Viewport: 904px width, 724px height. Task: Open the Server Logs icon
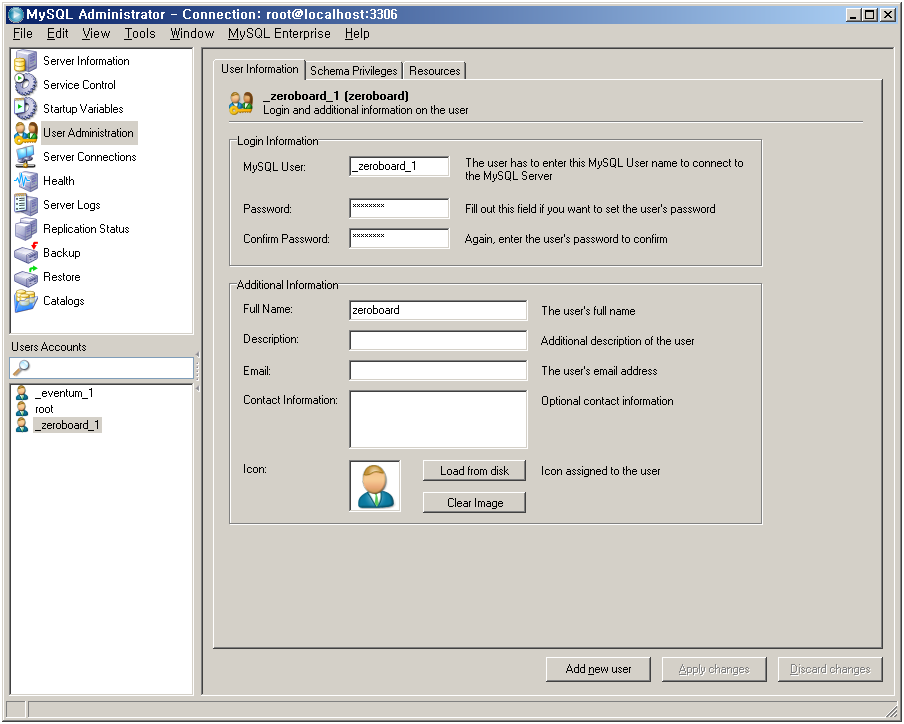(x=25, y=205)
